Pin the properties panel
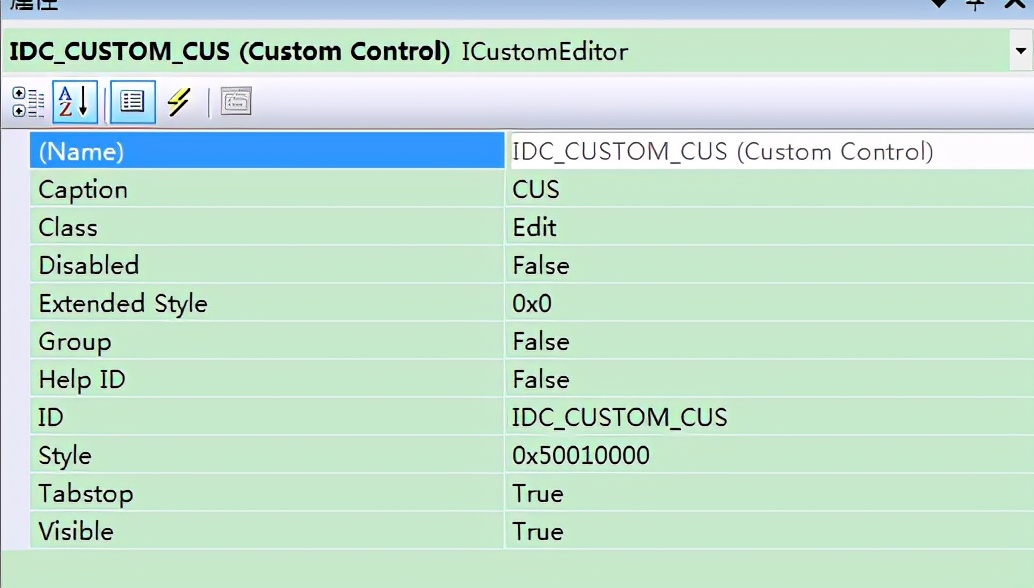Viewport: 1034px width, 588px height. tap(975, 4)
